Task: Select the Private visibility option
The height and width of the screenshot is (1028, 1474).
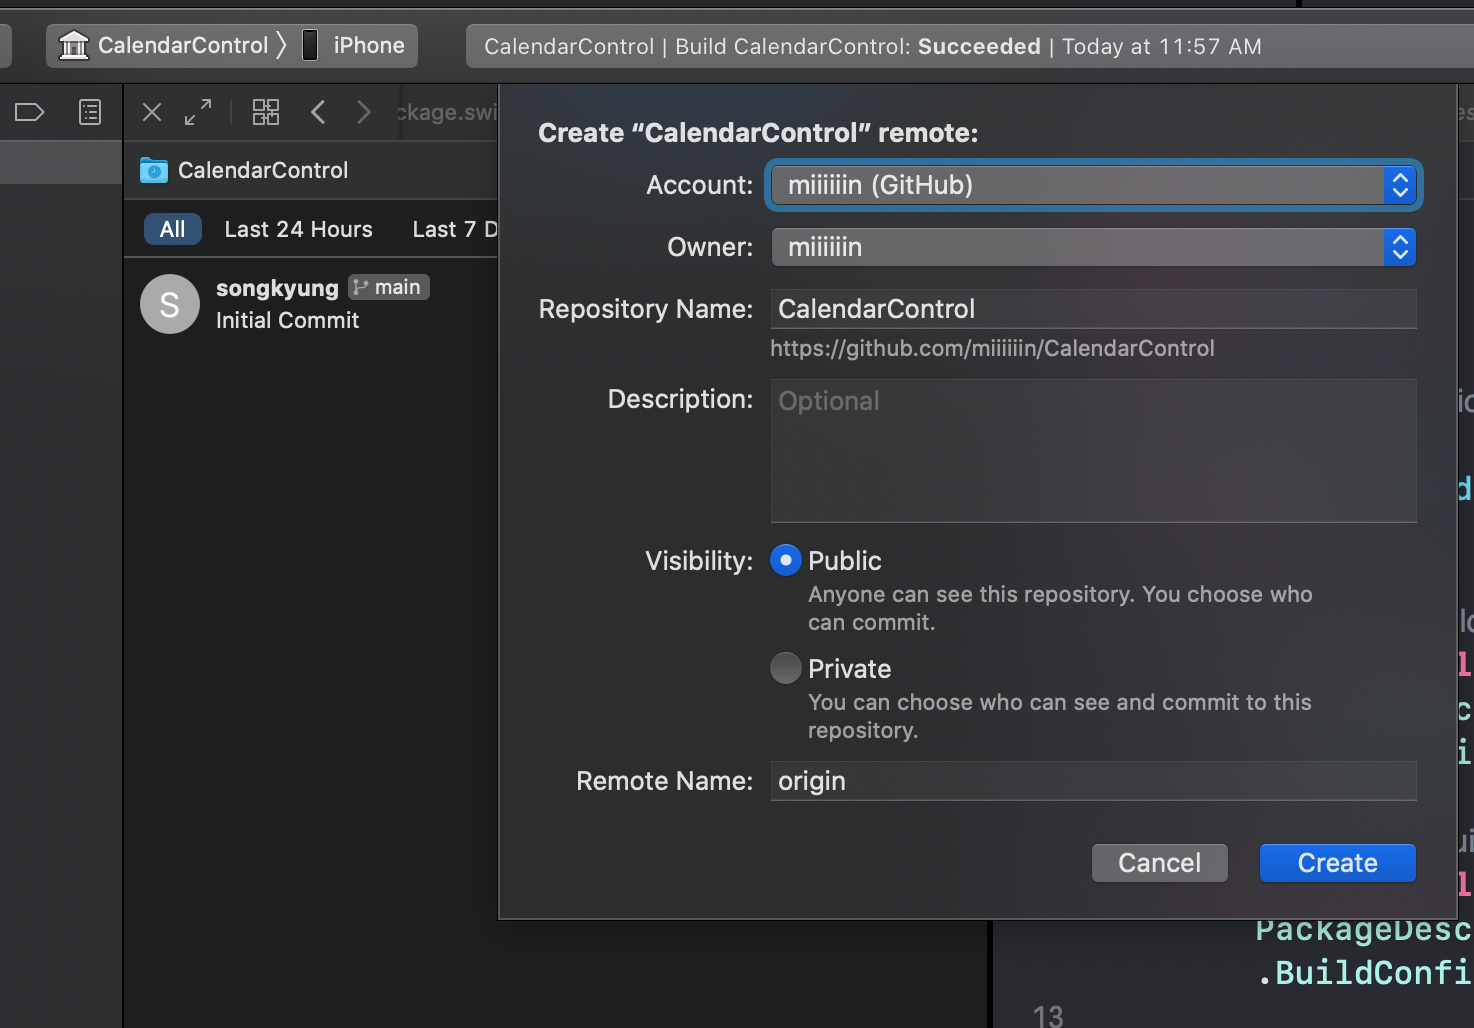Action: pyautogui.click(x=786, y=668)
